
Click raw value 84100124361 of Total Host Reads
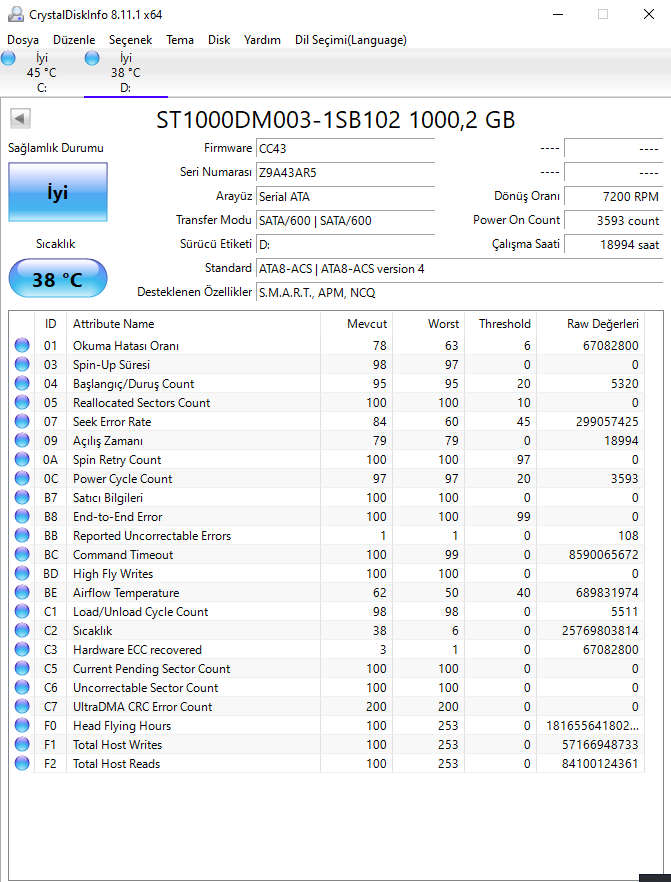coord(600,764)
